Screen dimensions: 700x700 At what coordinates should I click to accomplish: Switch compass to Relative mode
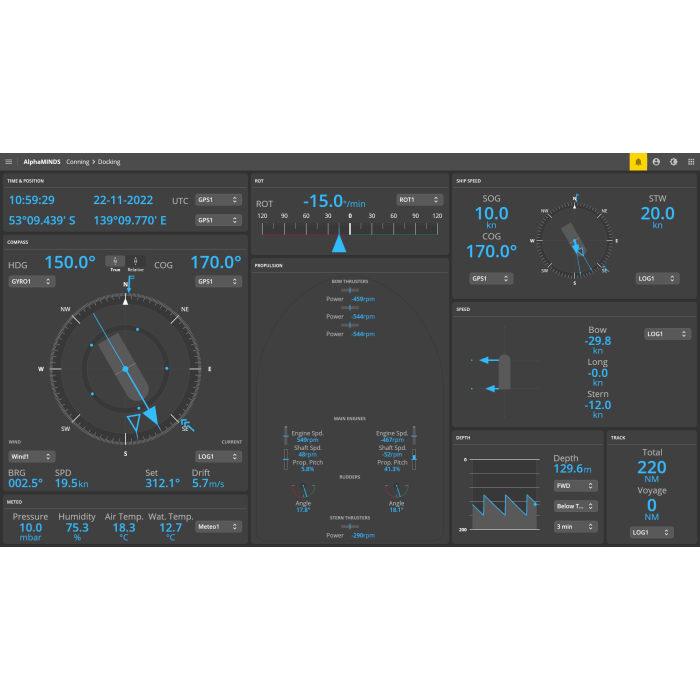[135, 264]
